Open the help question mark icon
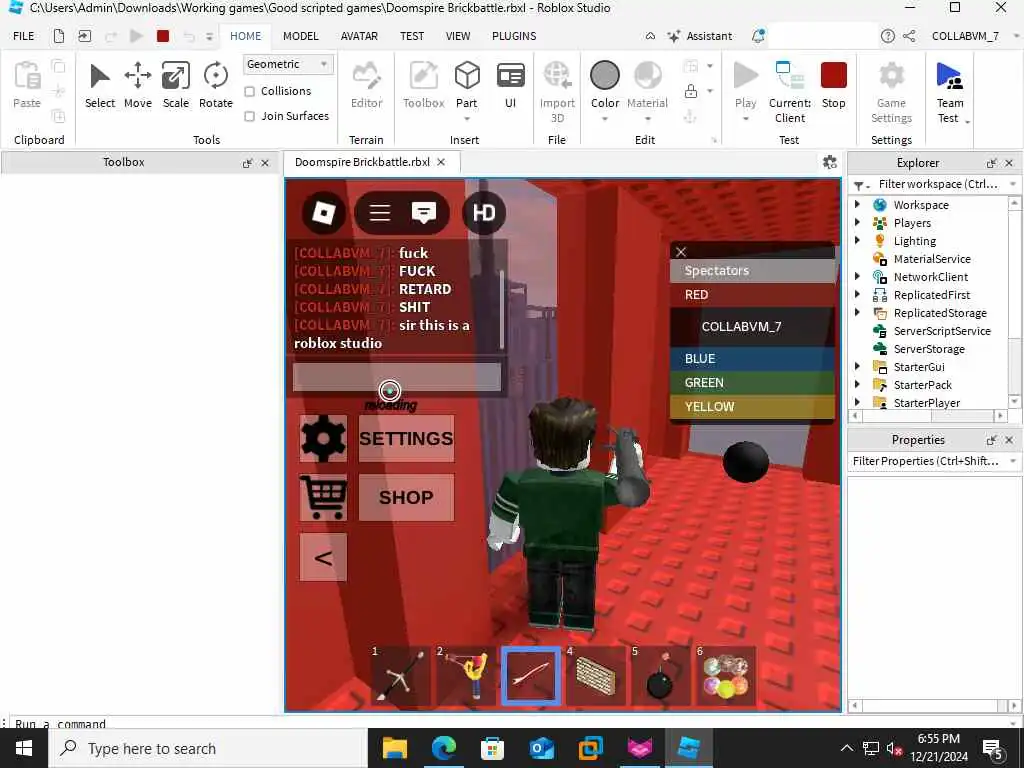The width and height of the screenshot is (1024, 768). coord(888,36)
